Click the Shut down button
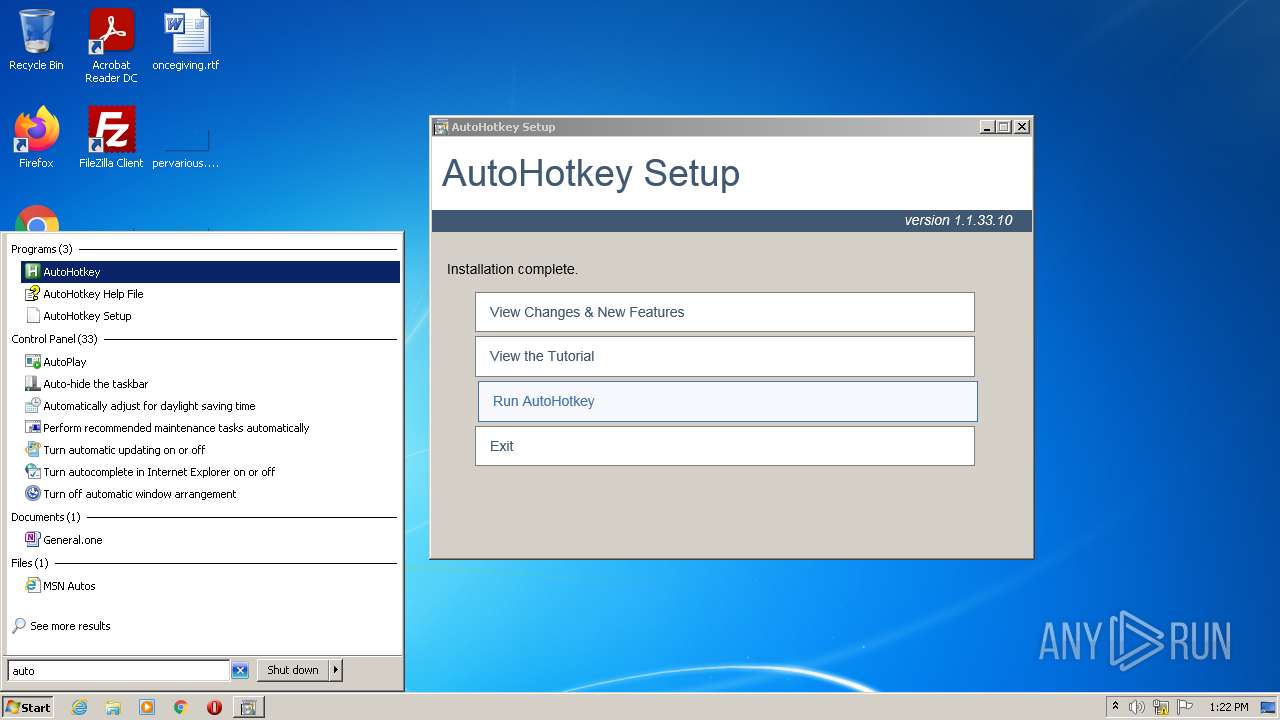The height and width of the screenshot is (720, 1280). [x=292, y=670]
